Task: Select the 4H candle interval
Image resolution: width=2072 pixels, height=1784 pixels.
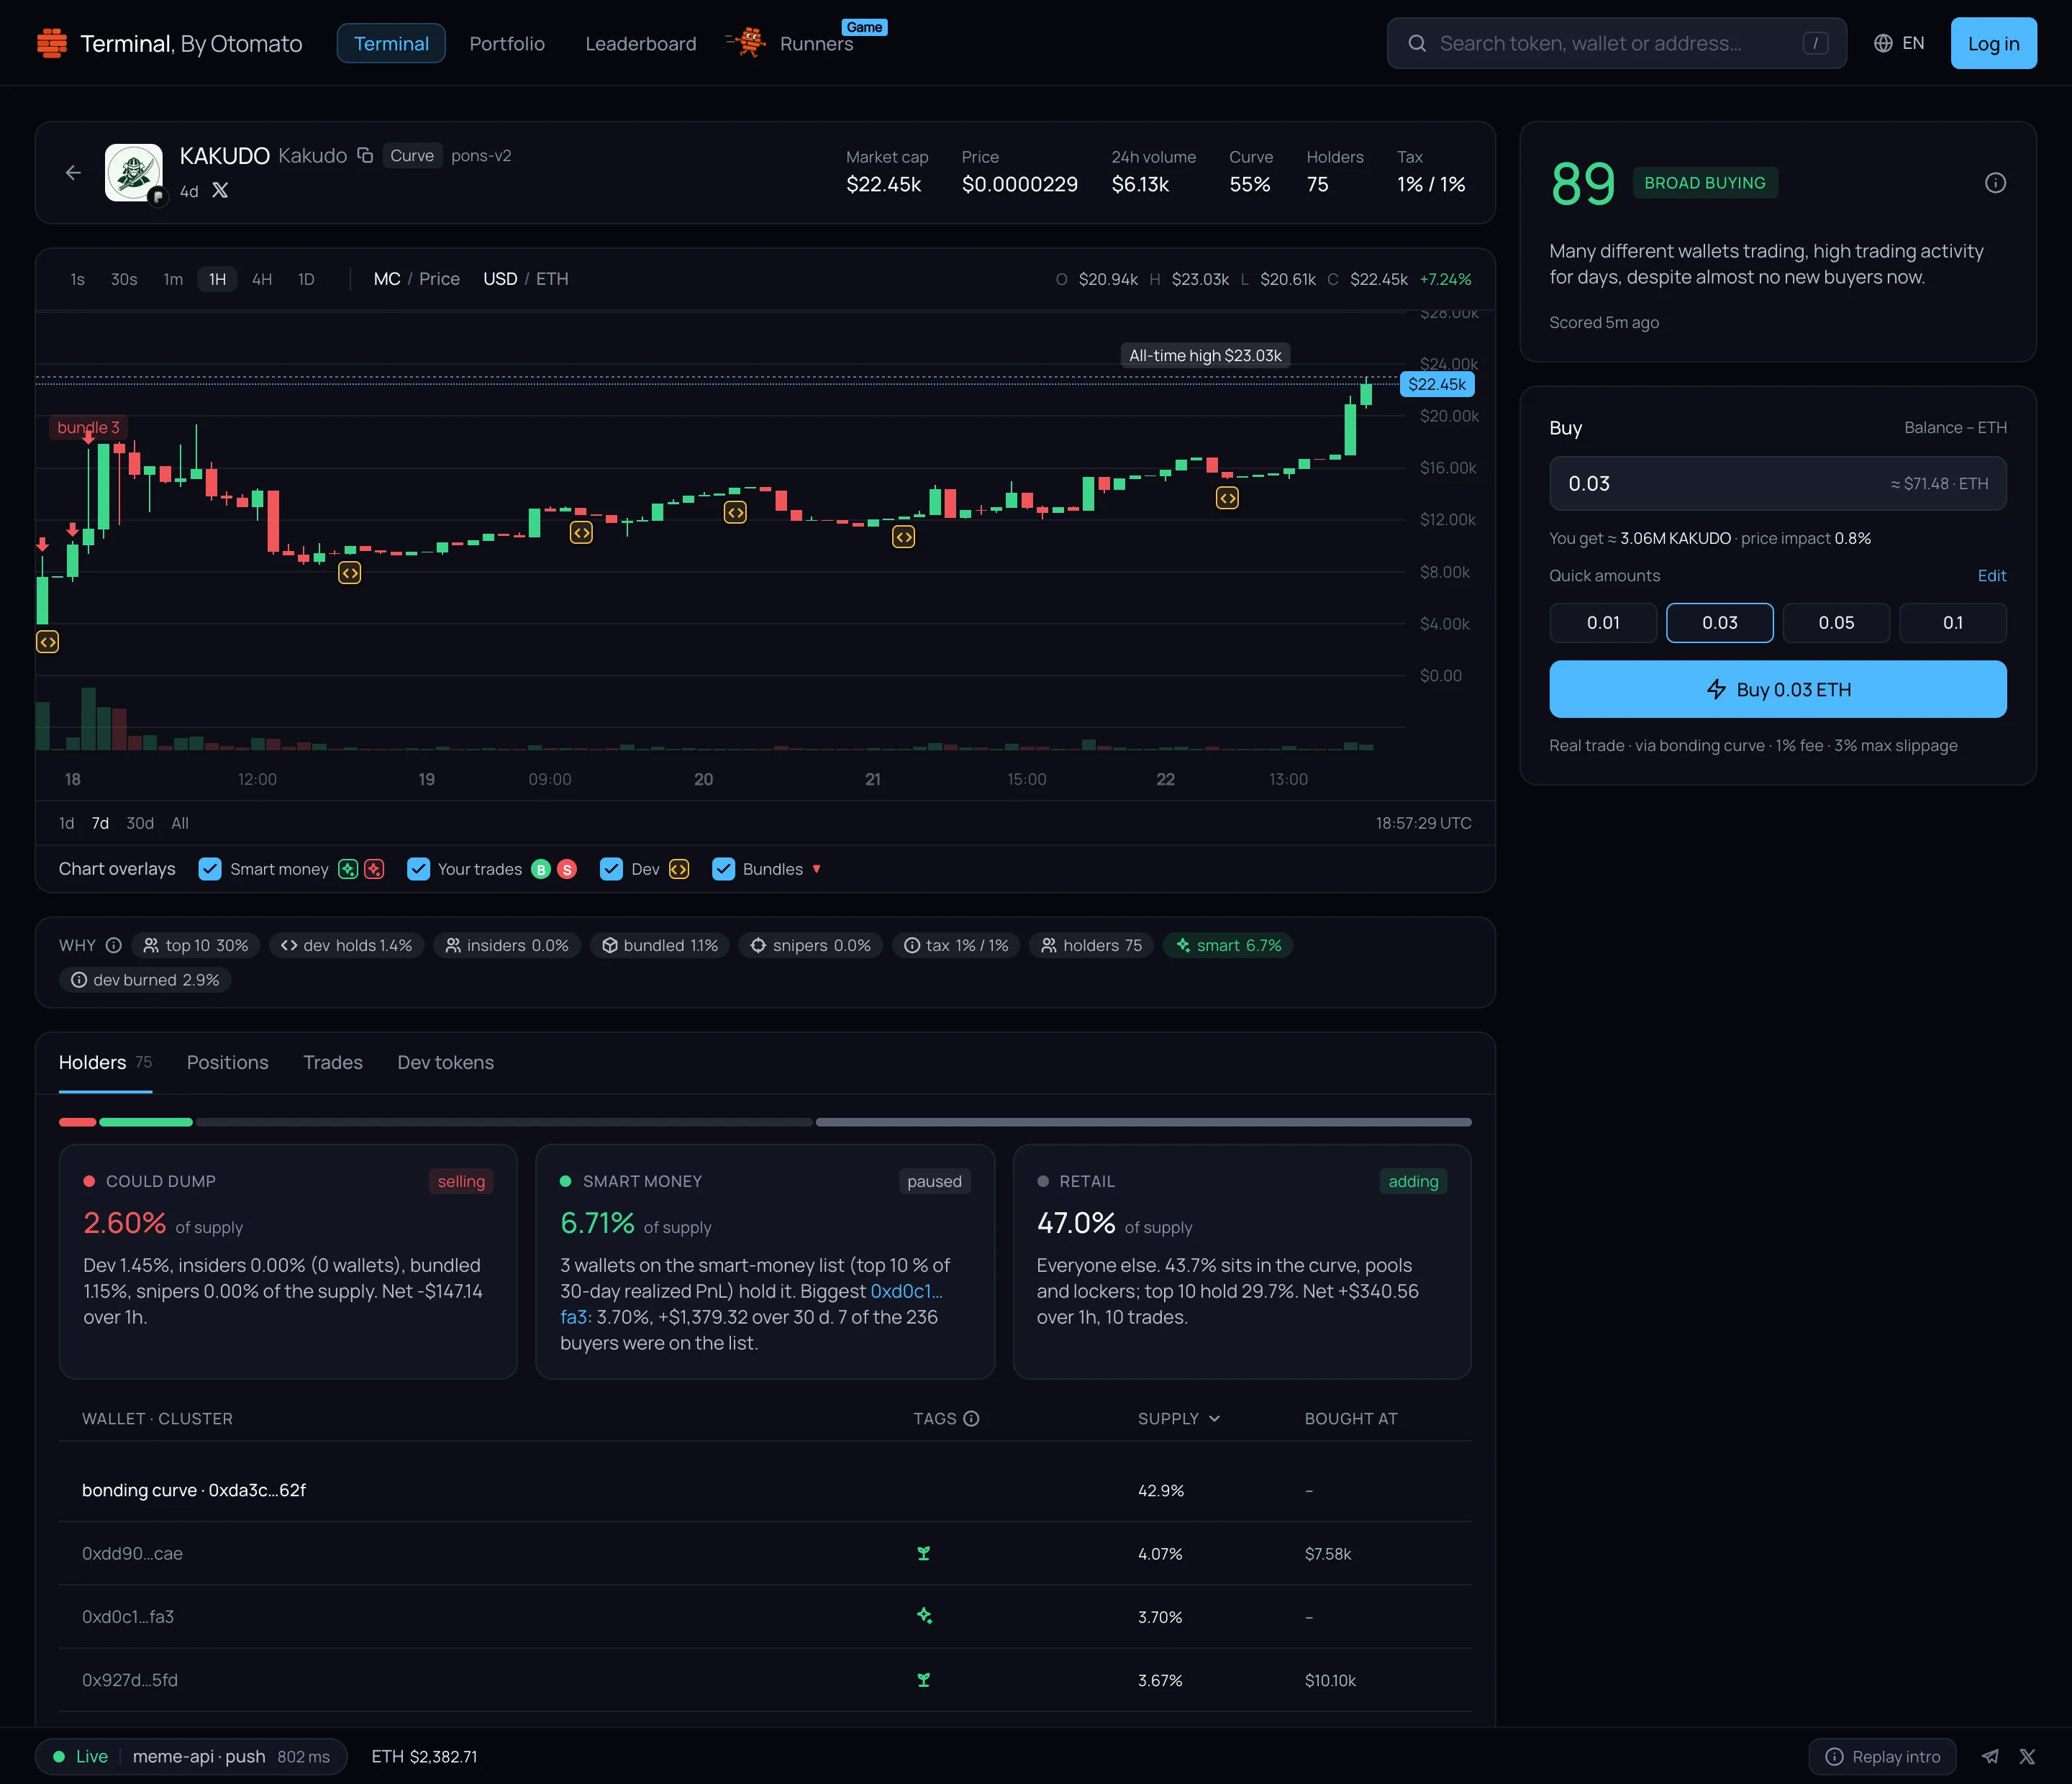Action: (262, 279)
